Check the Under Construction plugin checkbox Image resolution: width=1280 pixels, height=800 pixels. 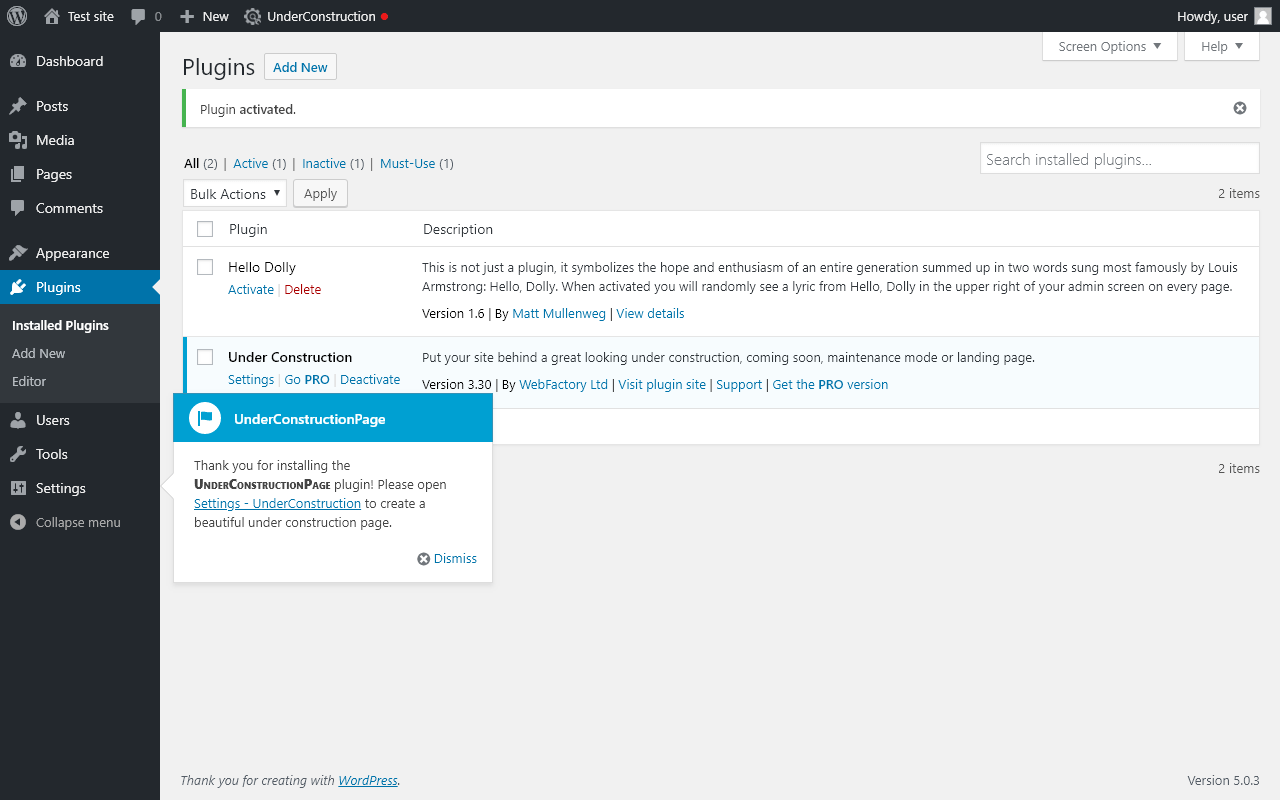205,357
